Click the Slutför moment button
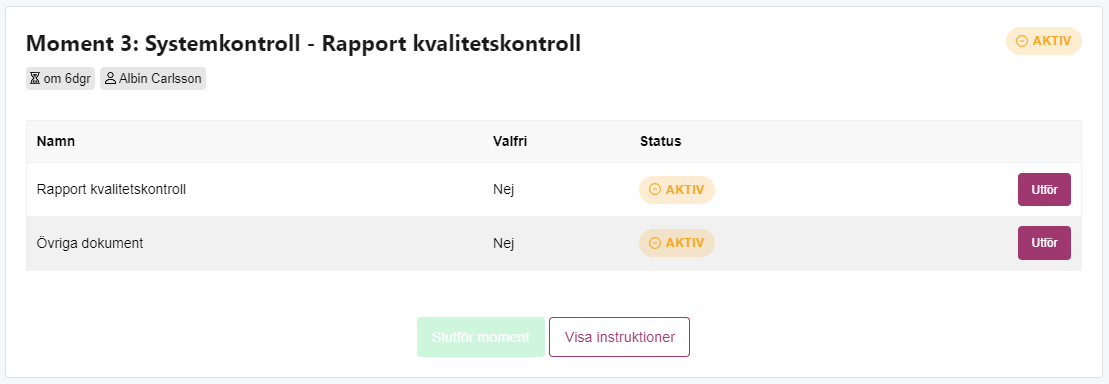Viewport: 1109px width, 384px height. (x=481, y=337)
